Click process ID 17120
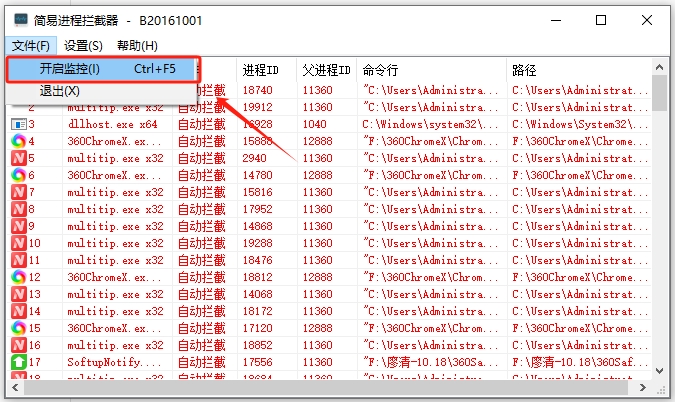 [257, 328]
